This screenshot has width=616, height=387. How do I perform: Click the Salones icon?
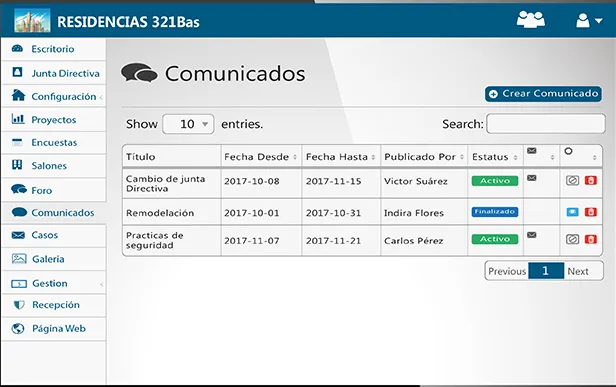(x=17, y=165)
